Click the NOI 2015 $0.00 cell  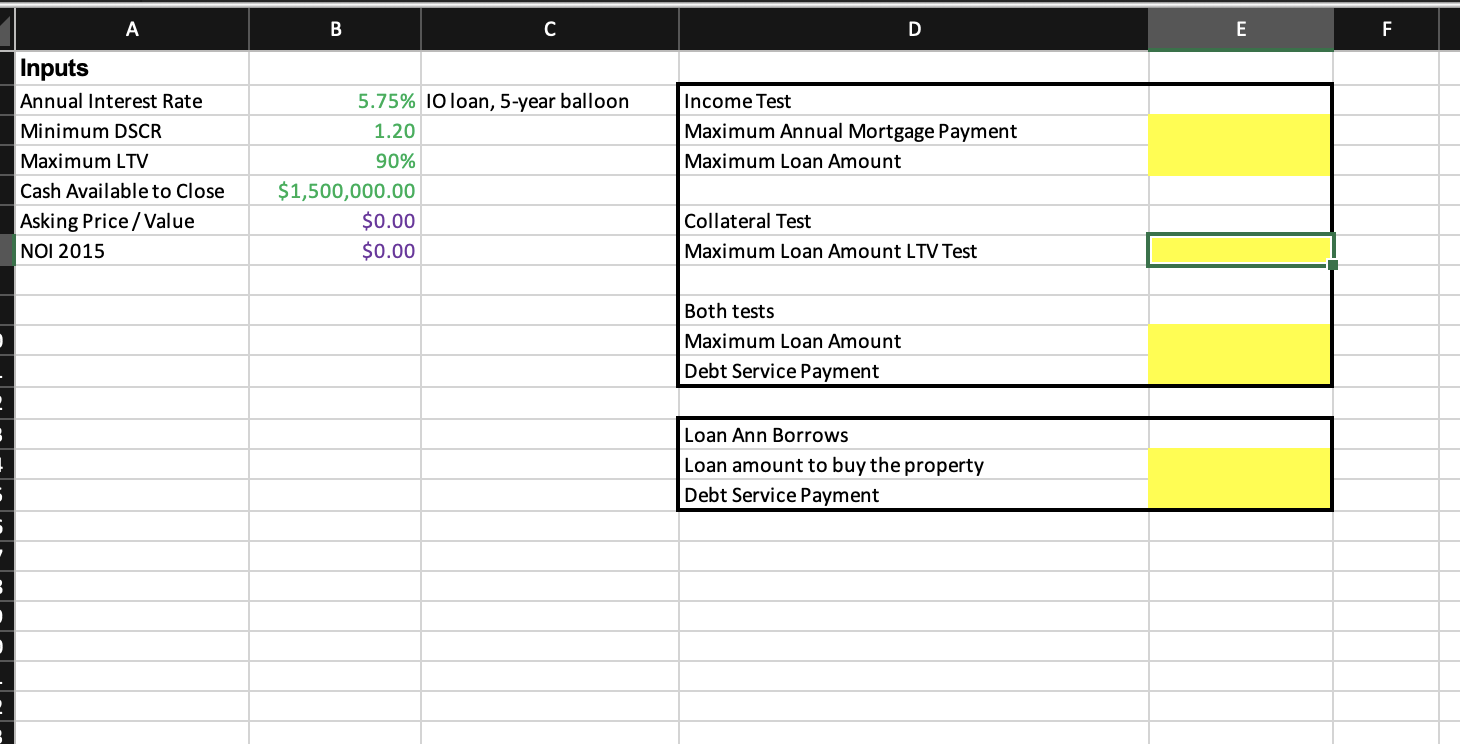point(334,251)
